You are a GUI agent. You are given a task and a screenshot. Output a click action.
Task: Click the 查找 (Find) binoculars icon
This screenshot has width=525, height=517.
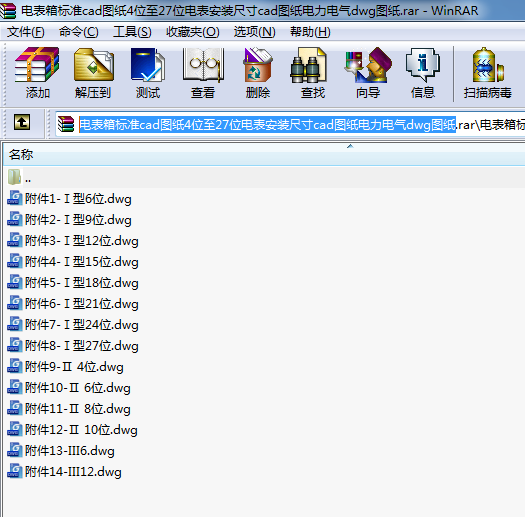308,65
